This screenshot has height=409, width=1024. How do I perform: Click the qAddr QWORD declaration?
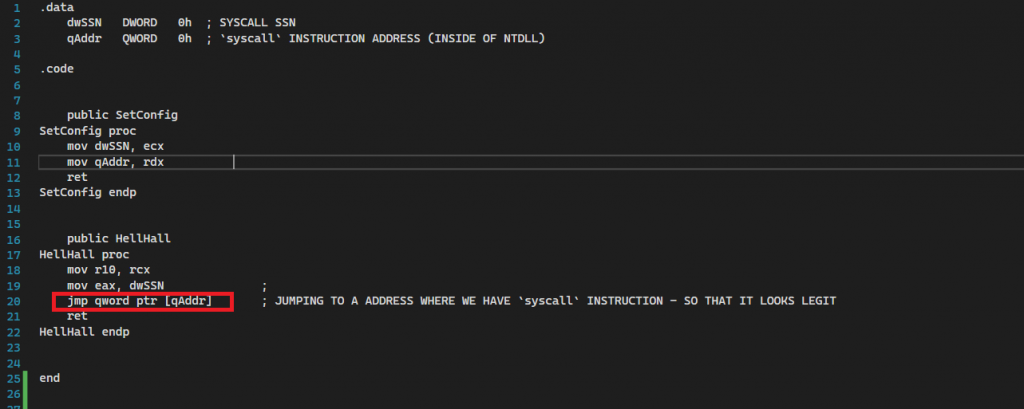point(120,38)
